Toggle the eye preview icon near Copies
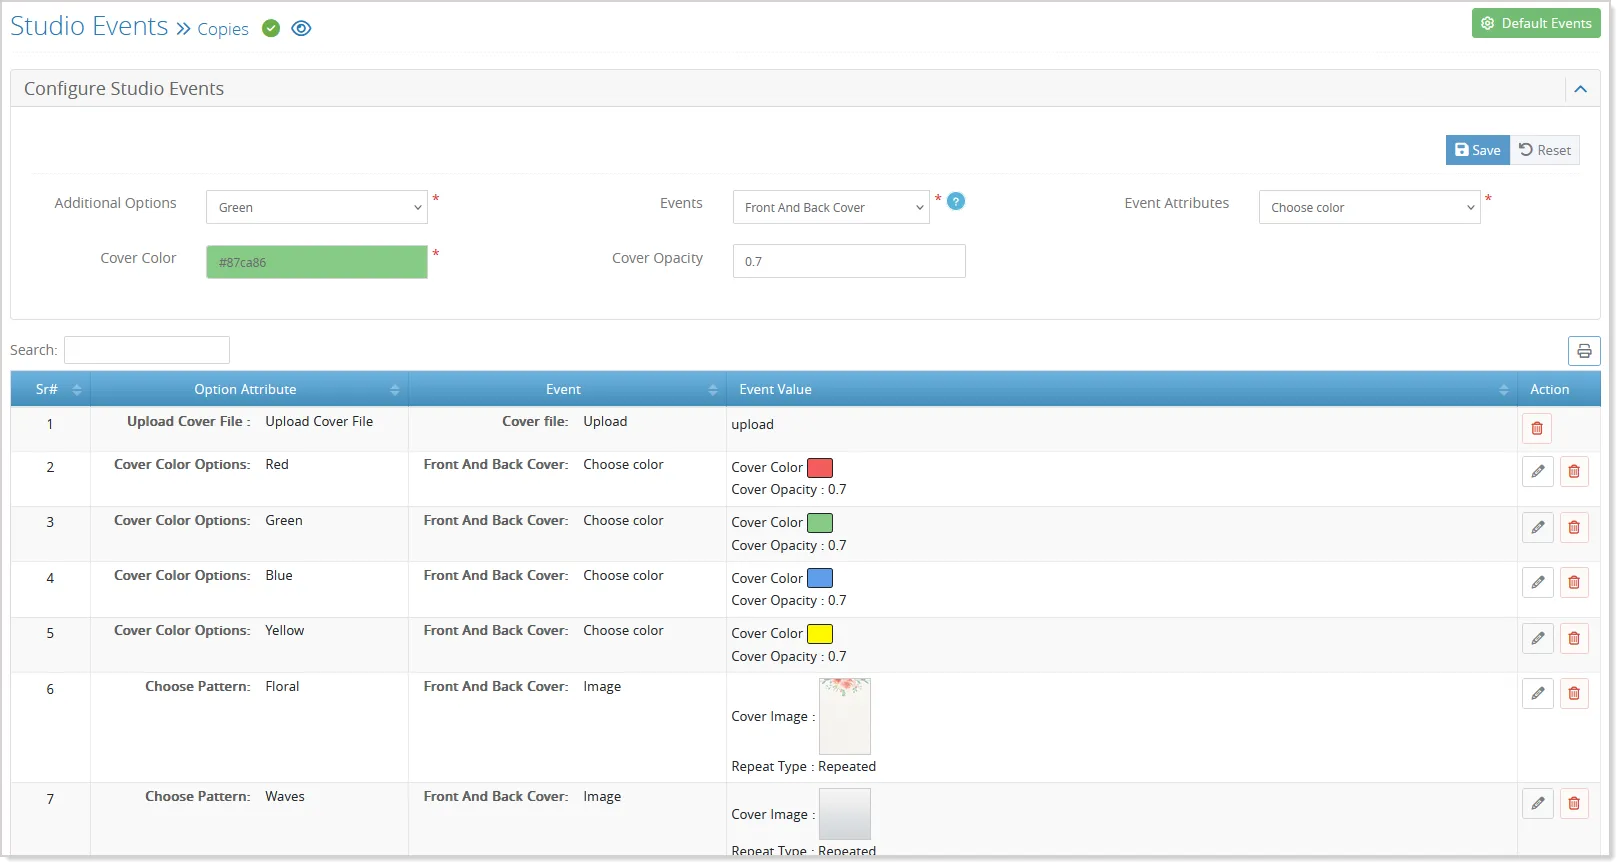 coord(301,28)
